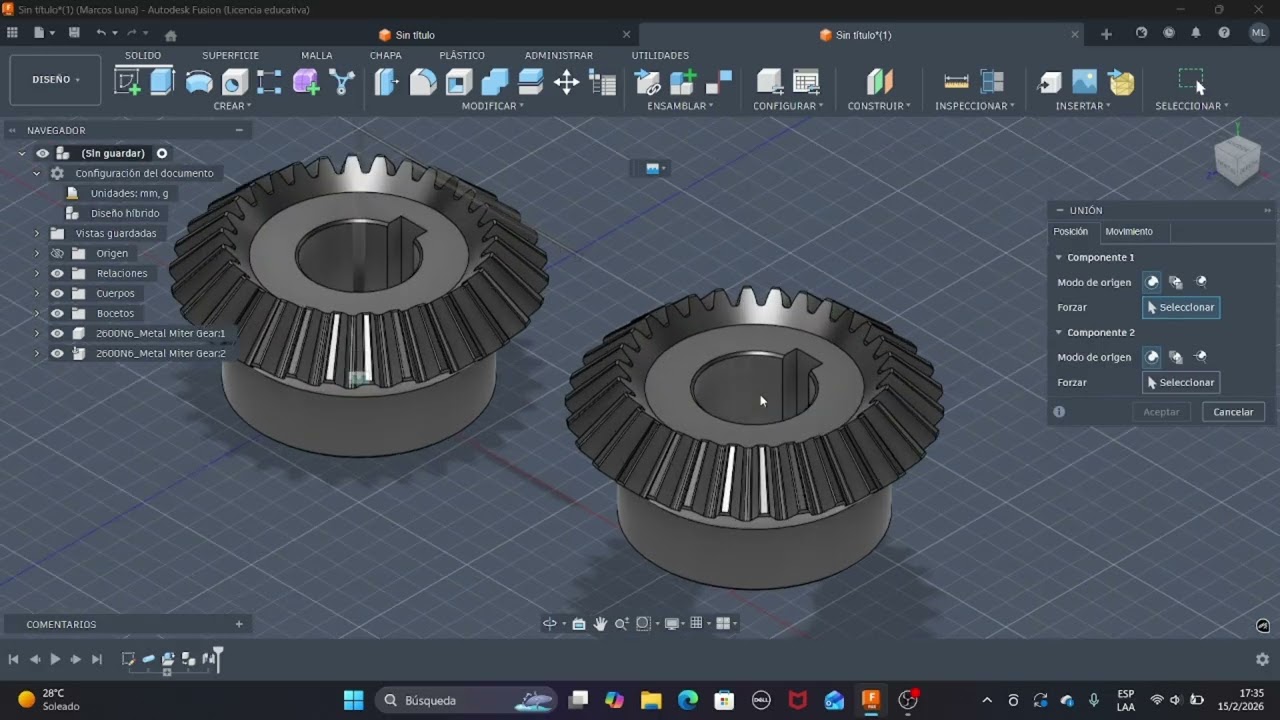Click the Cancelar button
This screenshot has height=720, width=1280.
[1233, 412]
